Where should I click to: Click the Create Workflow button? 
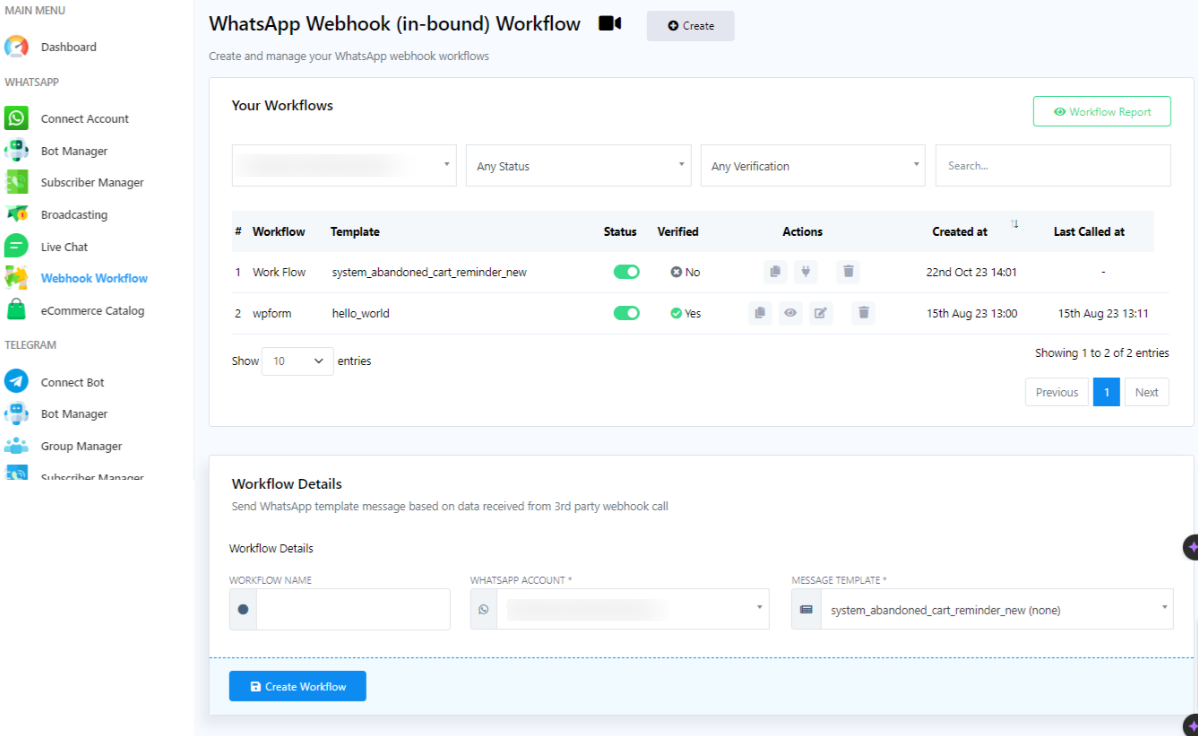point(297,686)
